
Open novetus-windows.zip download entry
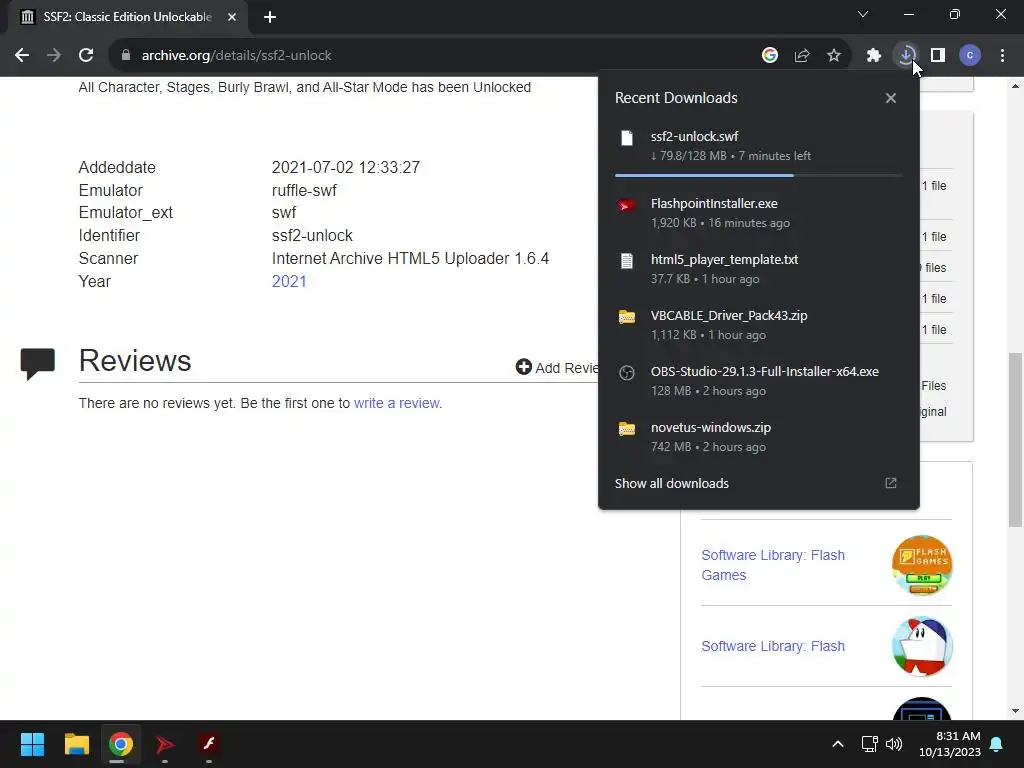[759, 438]
